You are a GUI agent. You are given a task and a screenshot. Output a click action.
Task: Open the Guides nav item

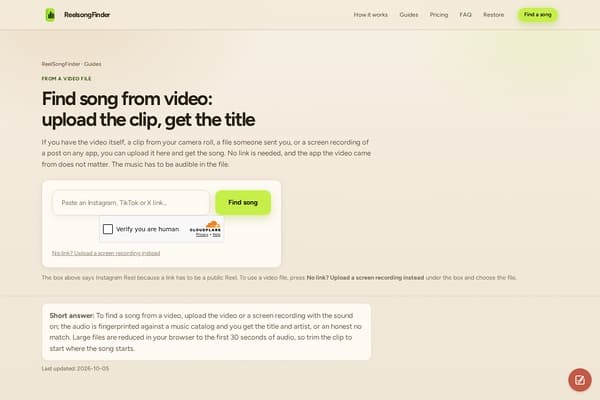[x=409, y=15]
